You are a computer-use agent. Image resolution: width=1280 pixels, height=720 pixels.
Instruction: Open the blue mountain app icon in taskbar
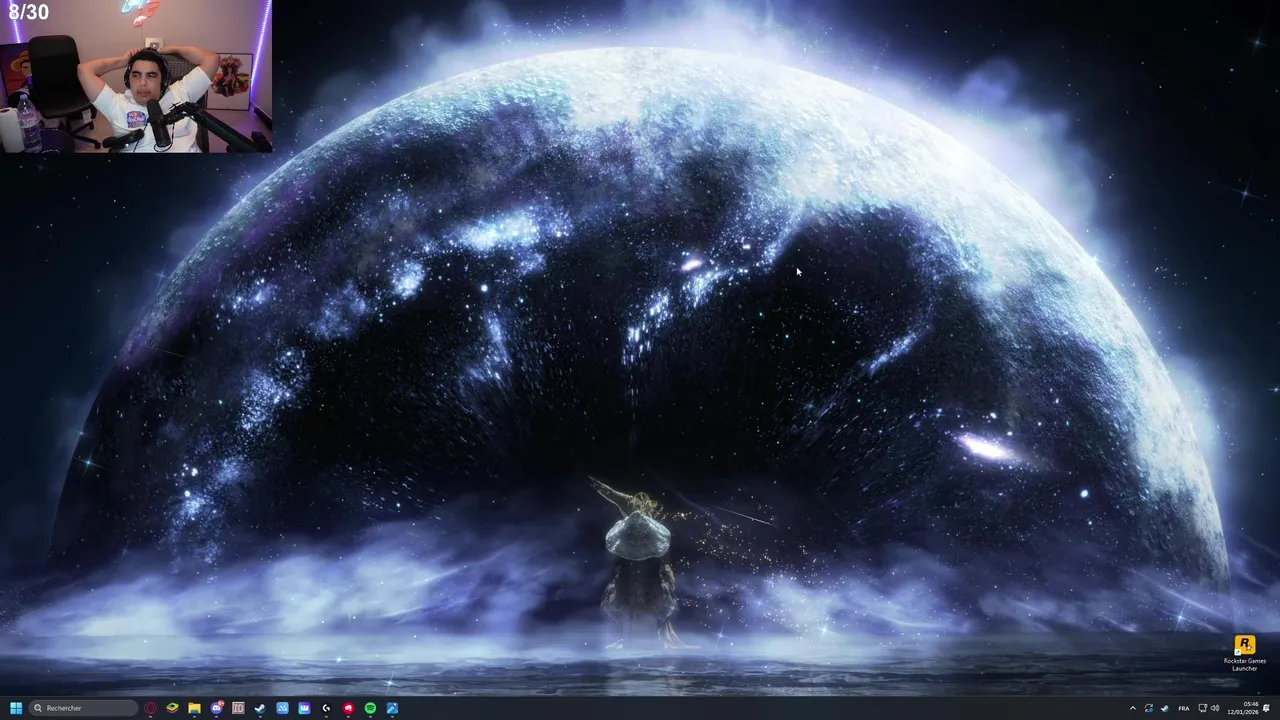tap(282, 708)
